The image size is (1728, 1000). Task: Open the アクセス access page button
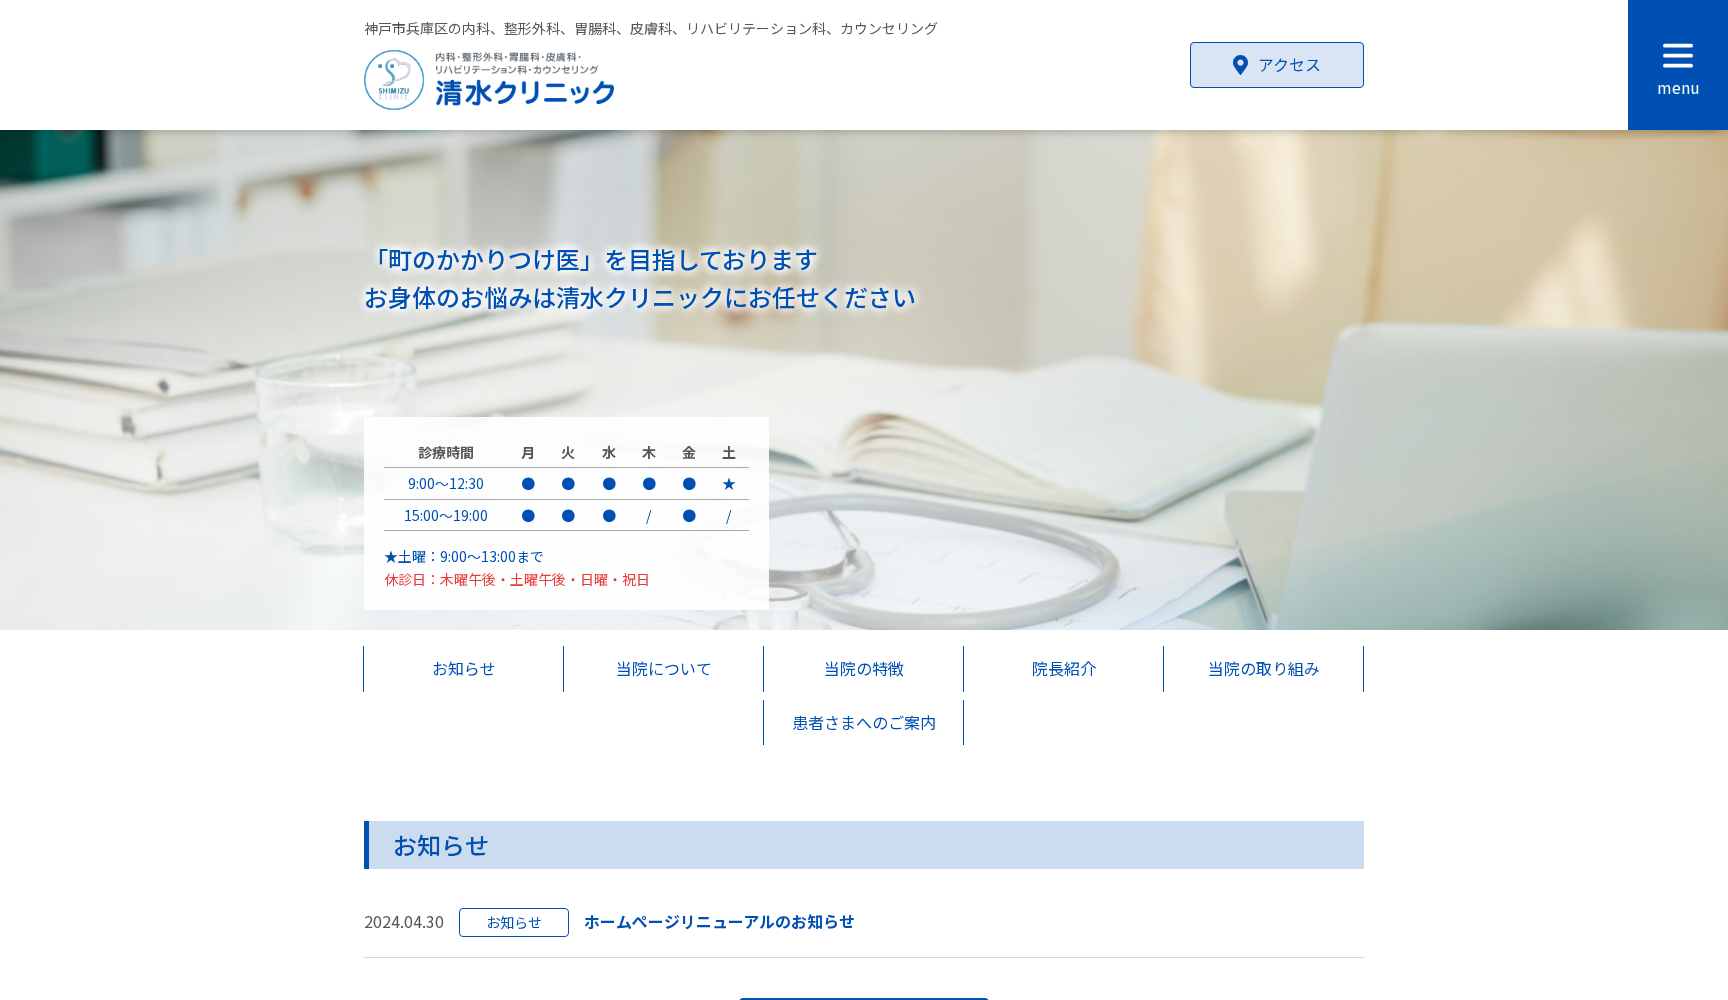1276,64
